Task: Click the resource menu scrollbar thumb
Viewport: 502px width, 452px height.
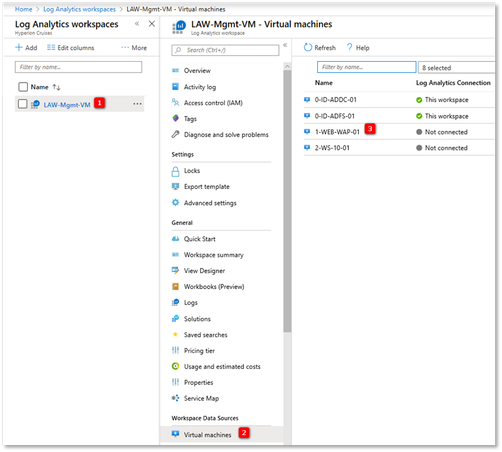Action: (287, 201)
